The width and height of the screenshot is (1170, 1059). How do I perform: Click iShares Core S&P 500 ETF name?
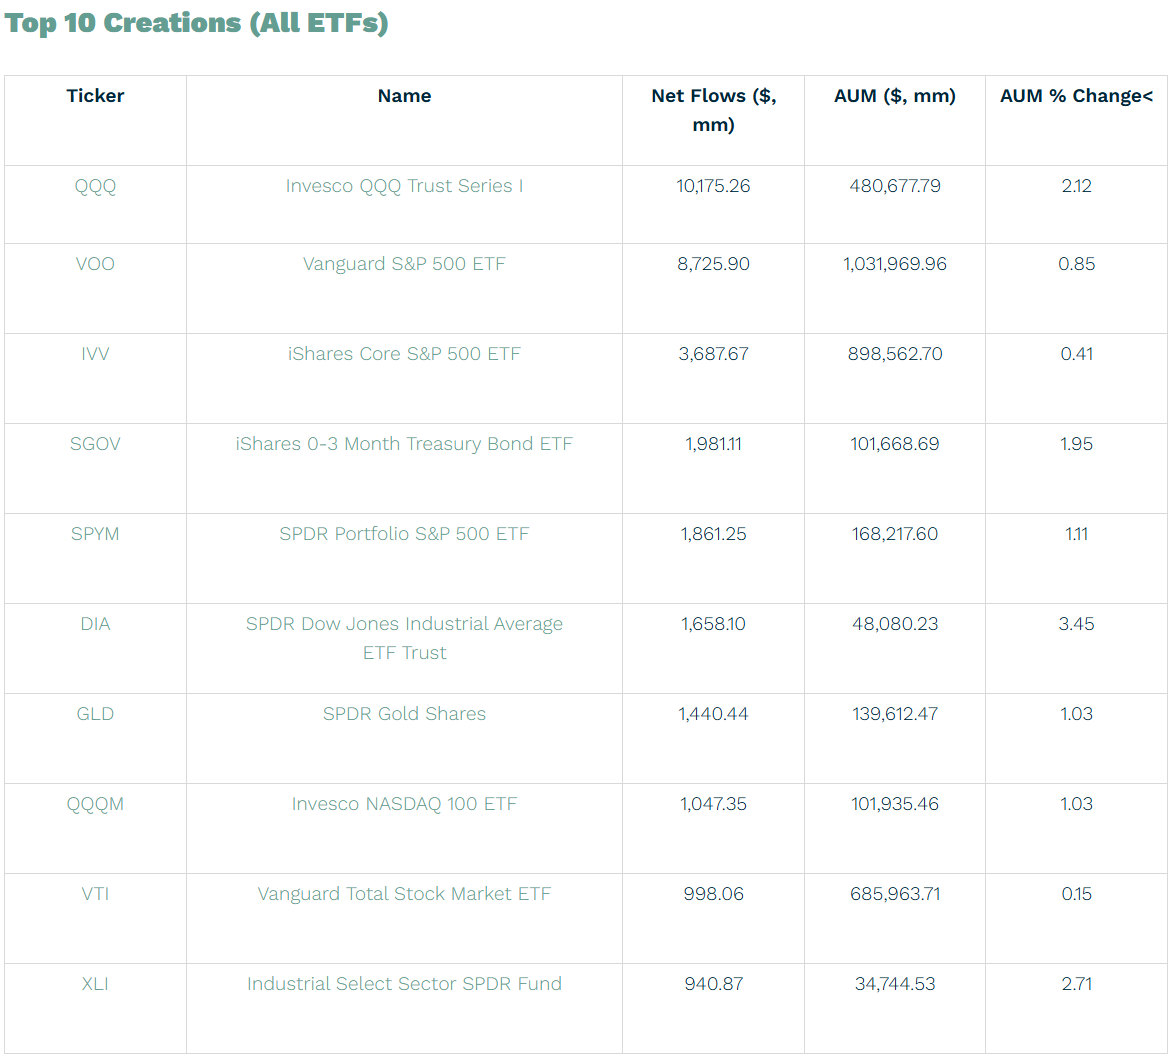point(404,354)
